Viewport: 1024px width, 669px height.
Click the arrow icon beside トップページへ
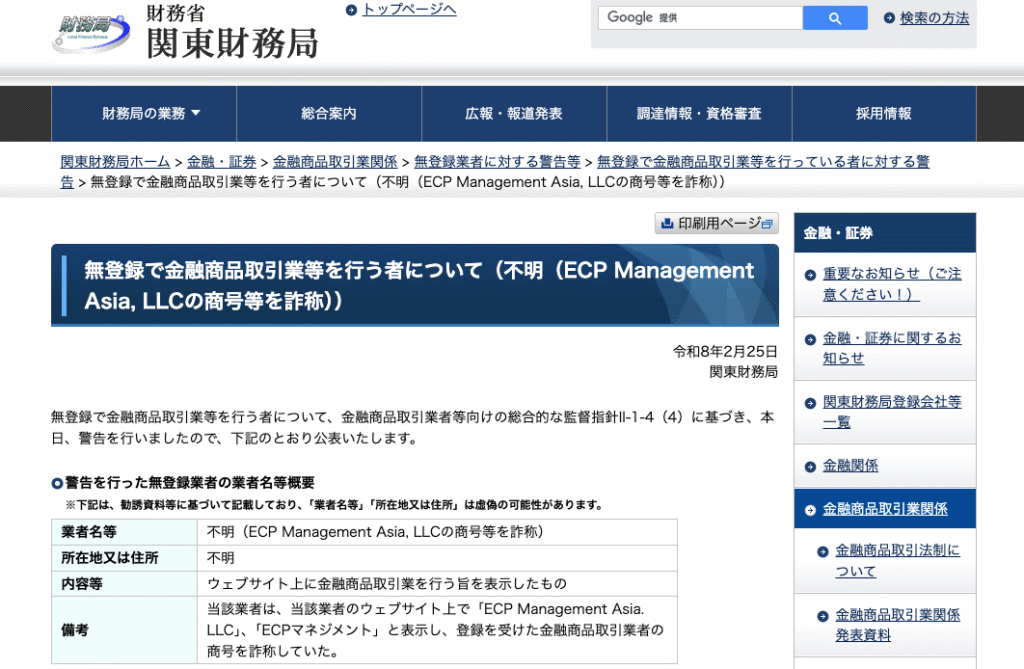(x=351, y=10)
